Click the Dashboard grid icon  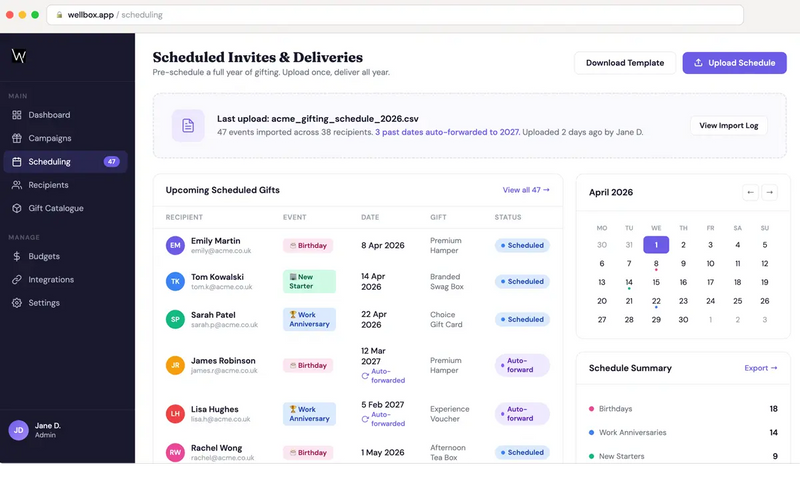(x=17, y=115)
